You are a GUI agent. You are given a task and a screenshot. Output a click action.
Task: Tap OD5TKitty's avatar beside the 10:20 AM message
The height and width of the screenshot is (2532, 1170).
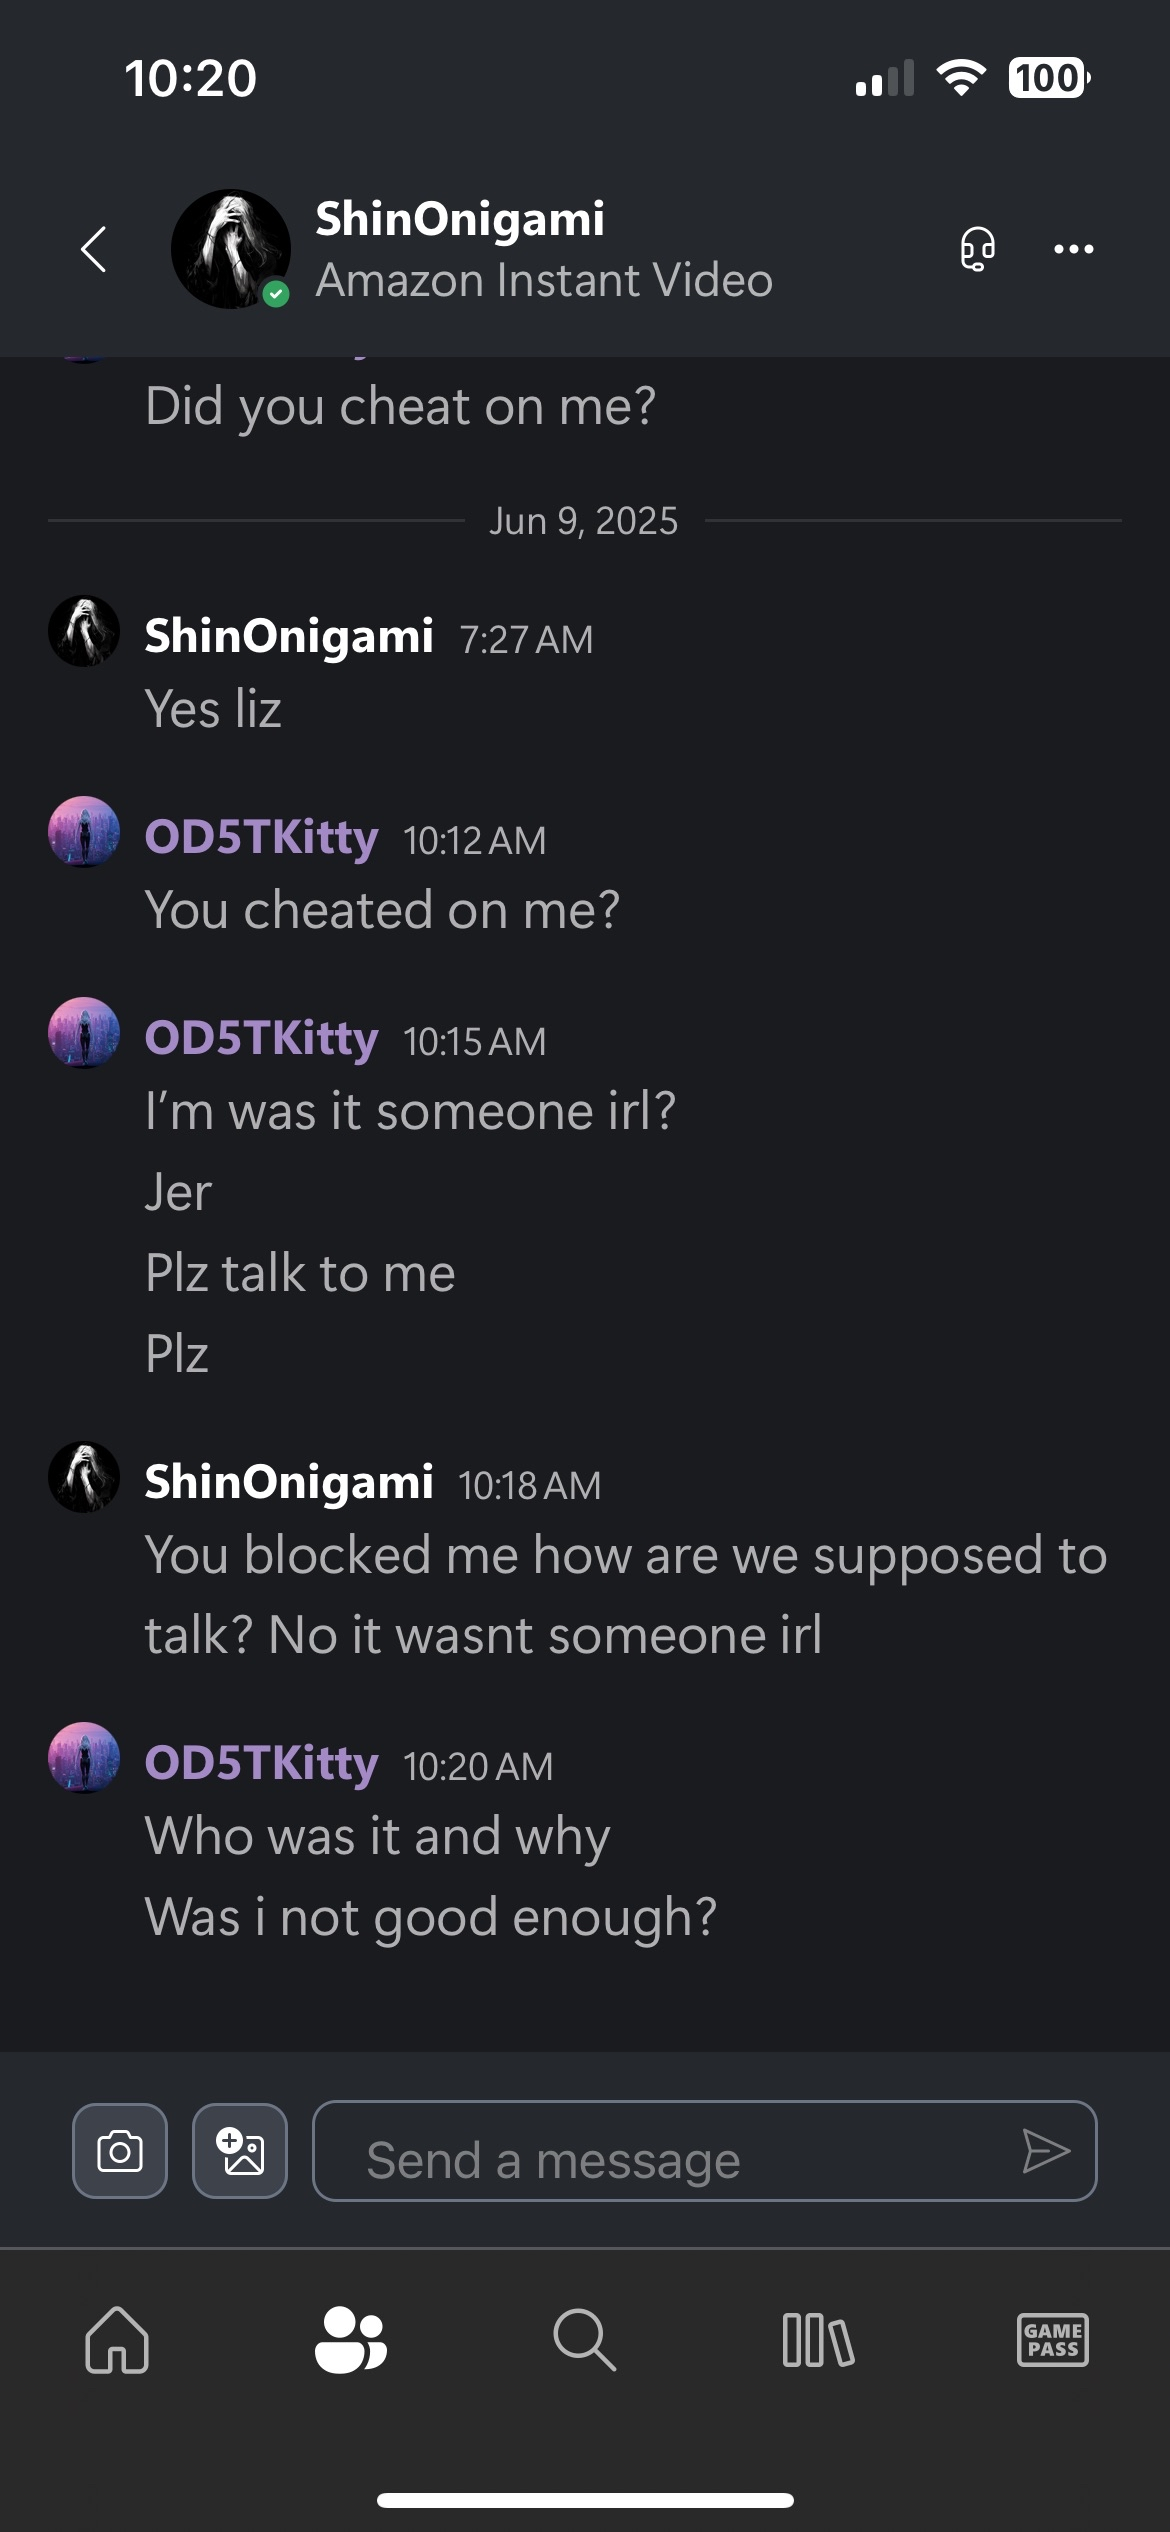coord(84,1758)
